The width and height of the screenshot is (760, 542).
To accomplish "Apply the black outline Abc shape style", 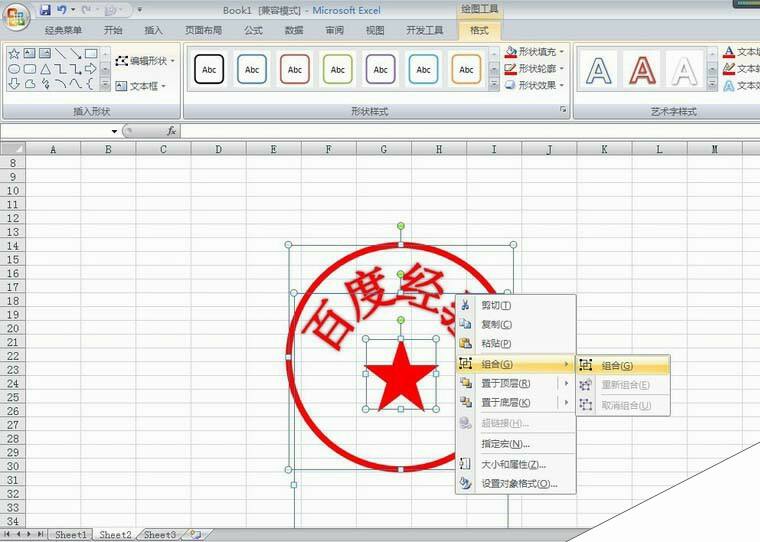I will (209, 69).
